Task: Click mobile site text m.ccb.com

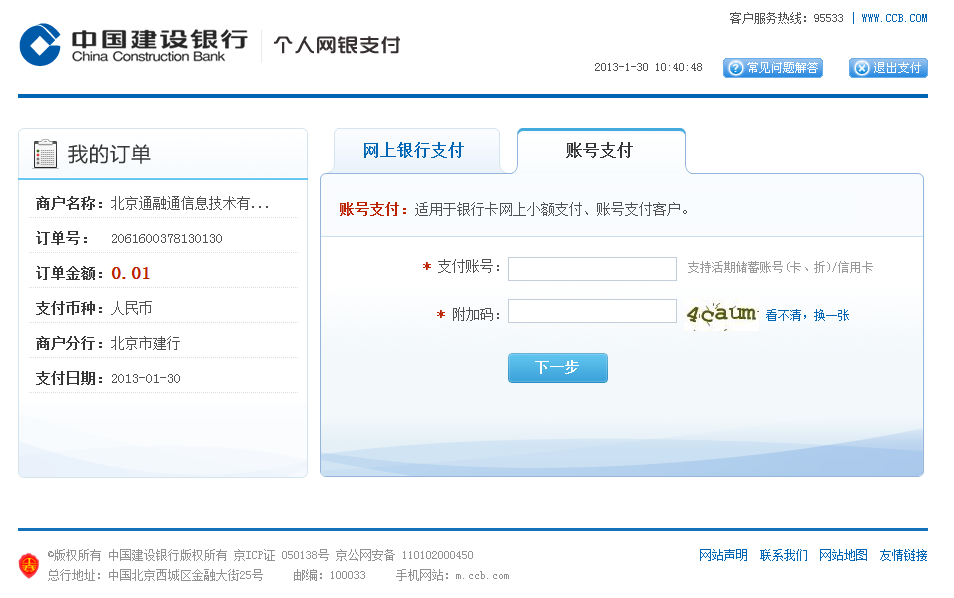Action: point(482,575)
